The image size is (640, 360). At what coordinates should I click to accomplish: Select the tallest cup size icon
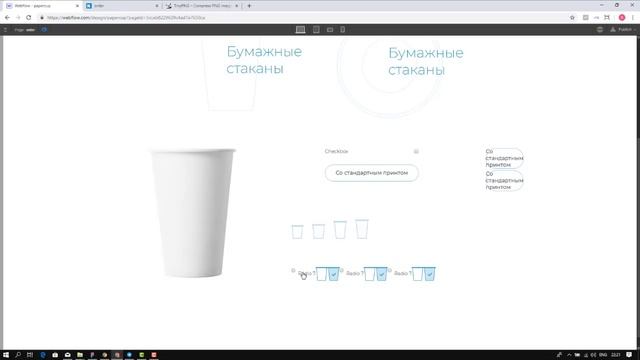362,229
